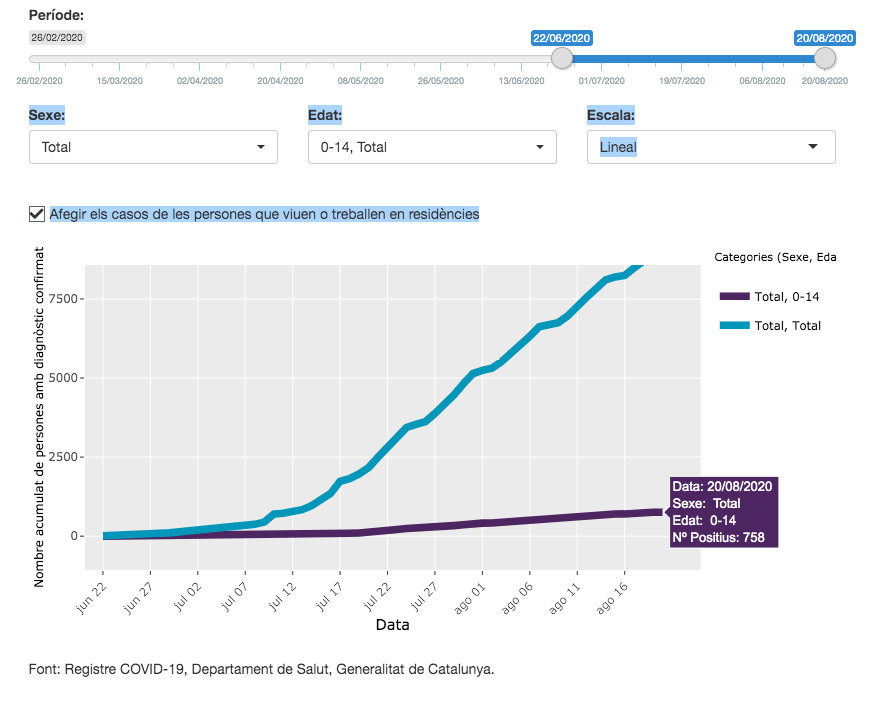
Task: Click the purple legend swatch for 0-14
Action: [733, 296]
